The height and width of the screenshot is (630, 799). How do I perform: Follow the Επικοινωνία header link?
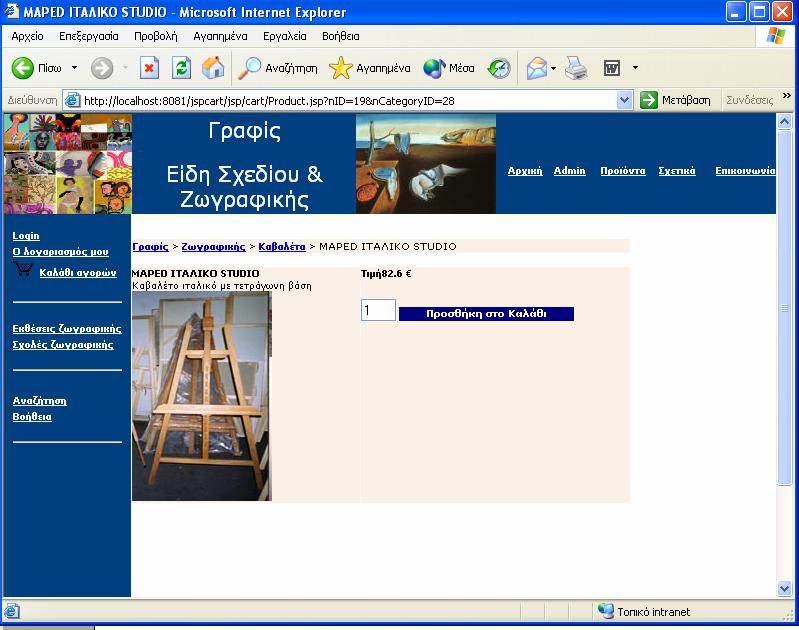click(x=745, y=171)
